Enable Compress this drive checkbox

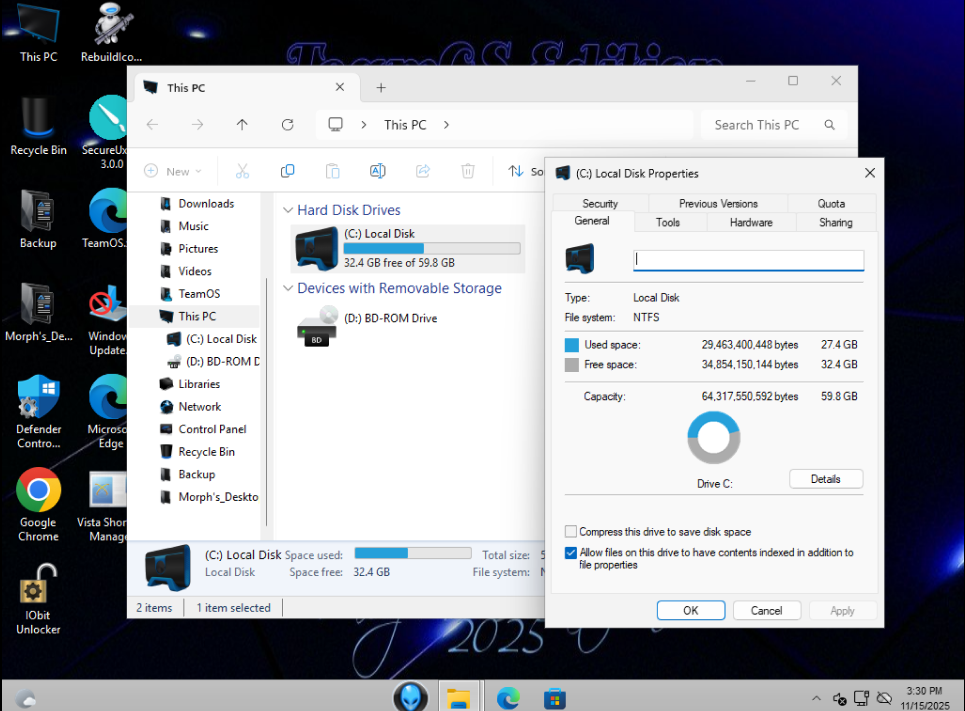571,532
